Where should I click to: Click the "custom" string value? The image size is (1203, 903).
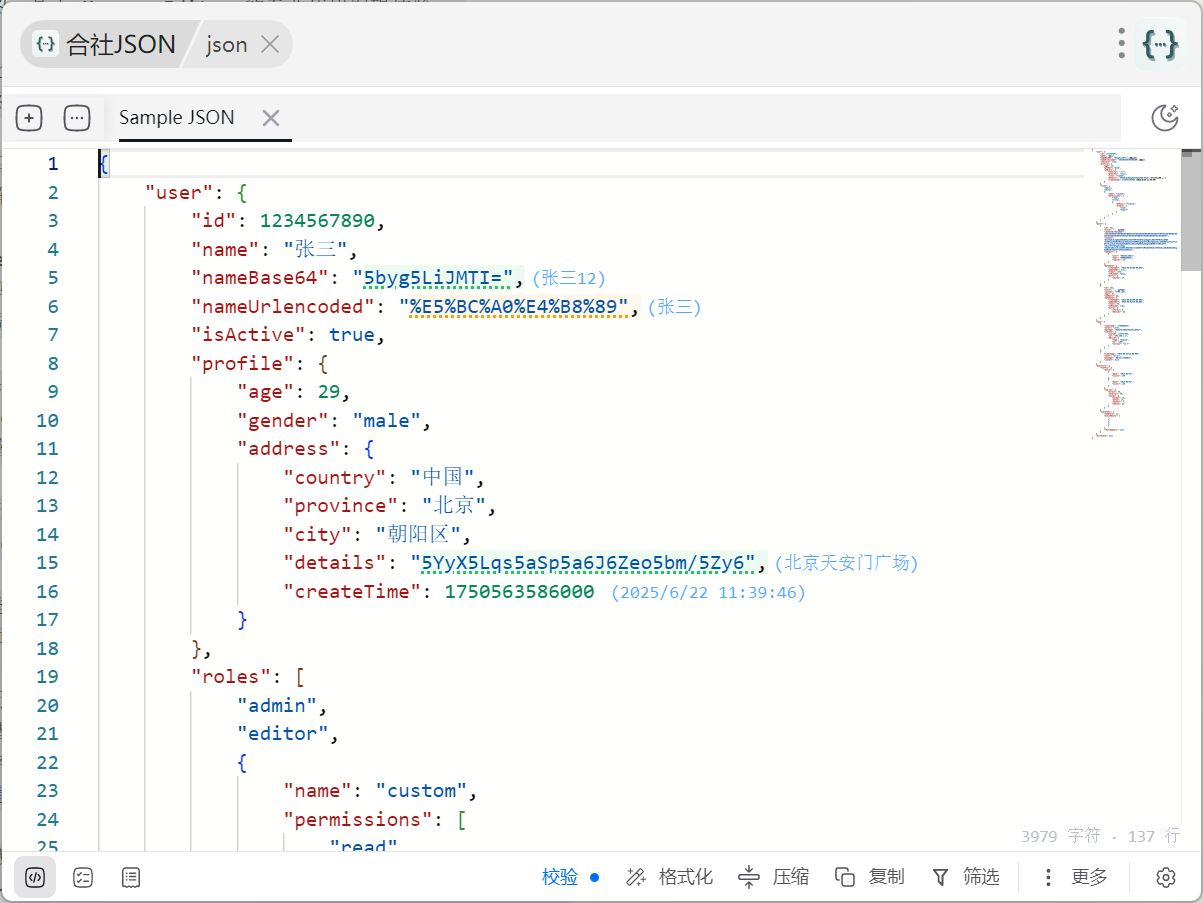[x=421, y=791]
